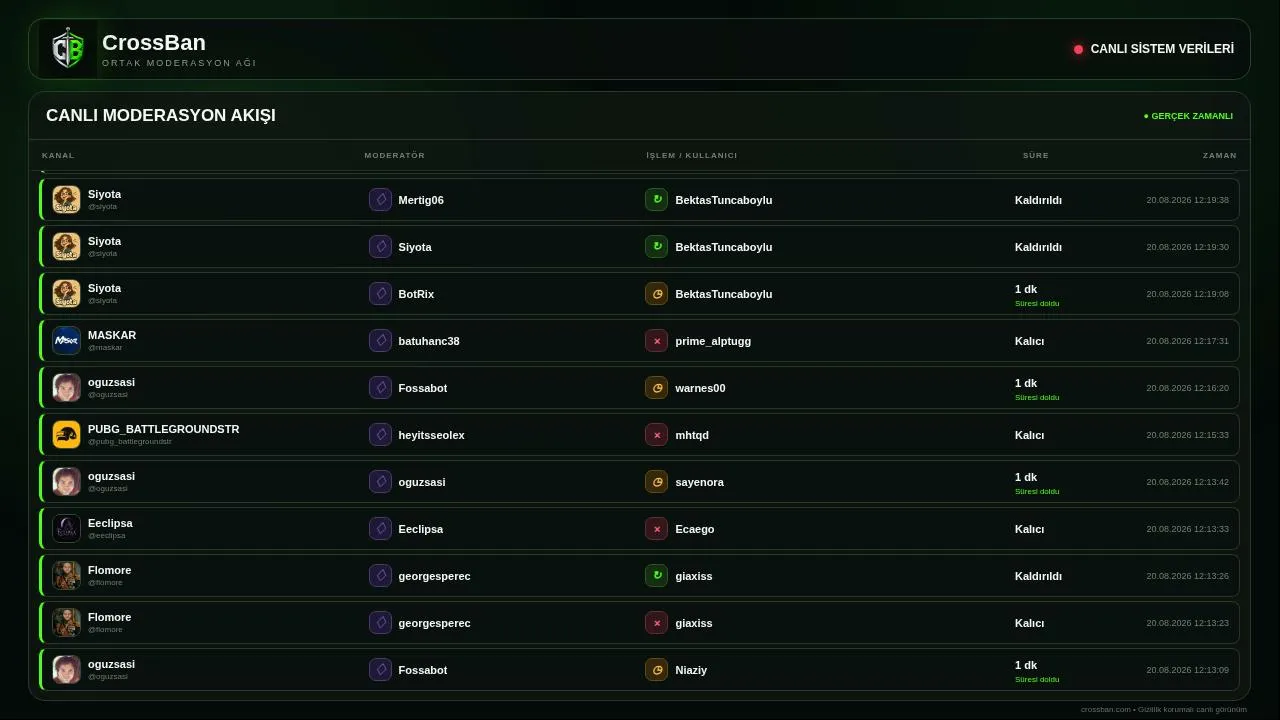Click the Eeclipsa channel avatar
1280x720 pixels.
pyautogui.click(x=66, y=528)
